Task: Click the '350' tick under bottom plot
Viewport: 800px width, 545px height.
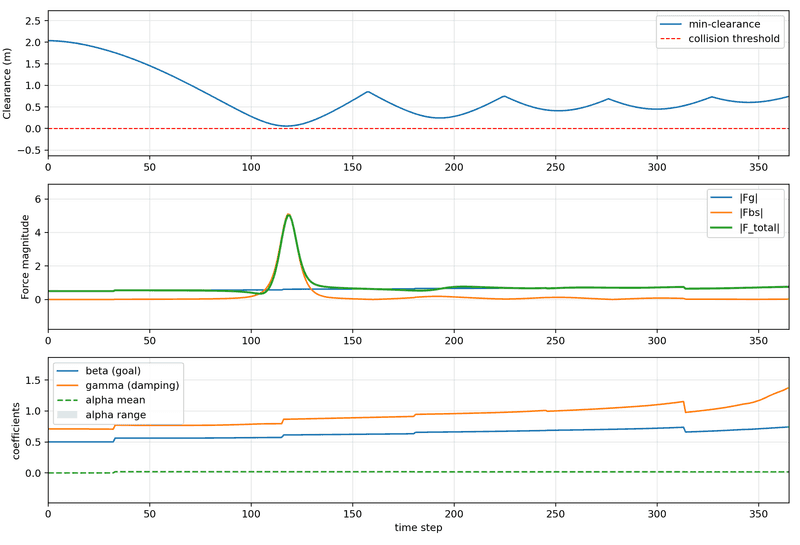Action: tap(759, 513)
